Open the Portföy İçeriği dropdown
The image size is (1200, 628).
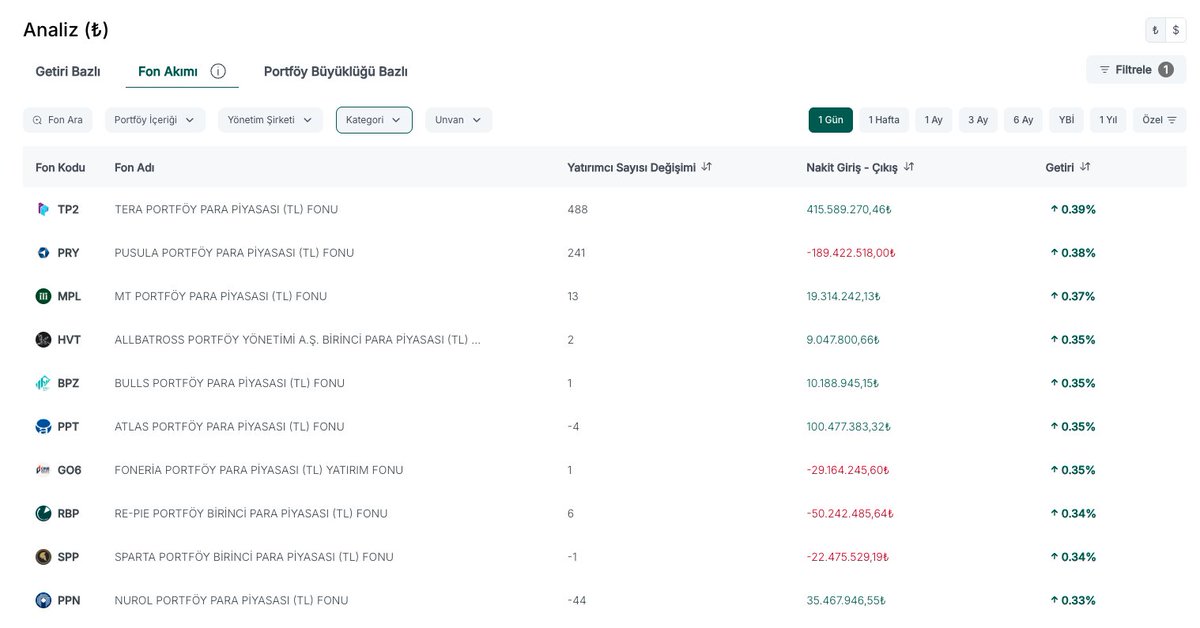pos(155,120)
